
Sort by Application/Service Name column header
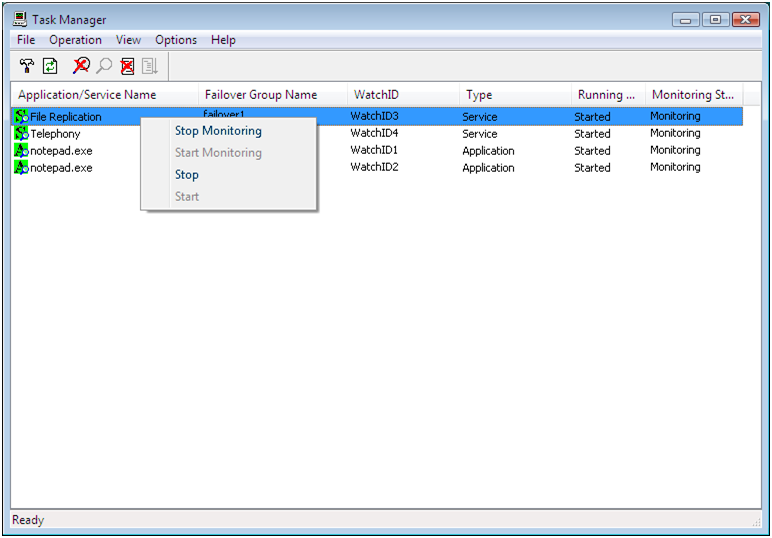(x=87, y=95)
